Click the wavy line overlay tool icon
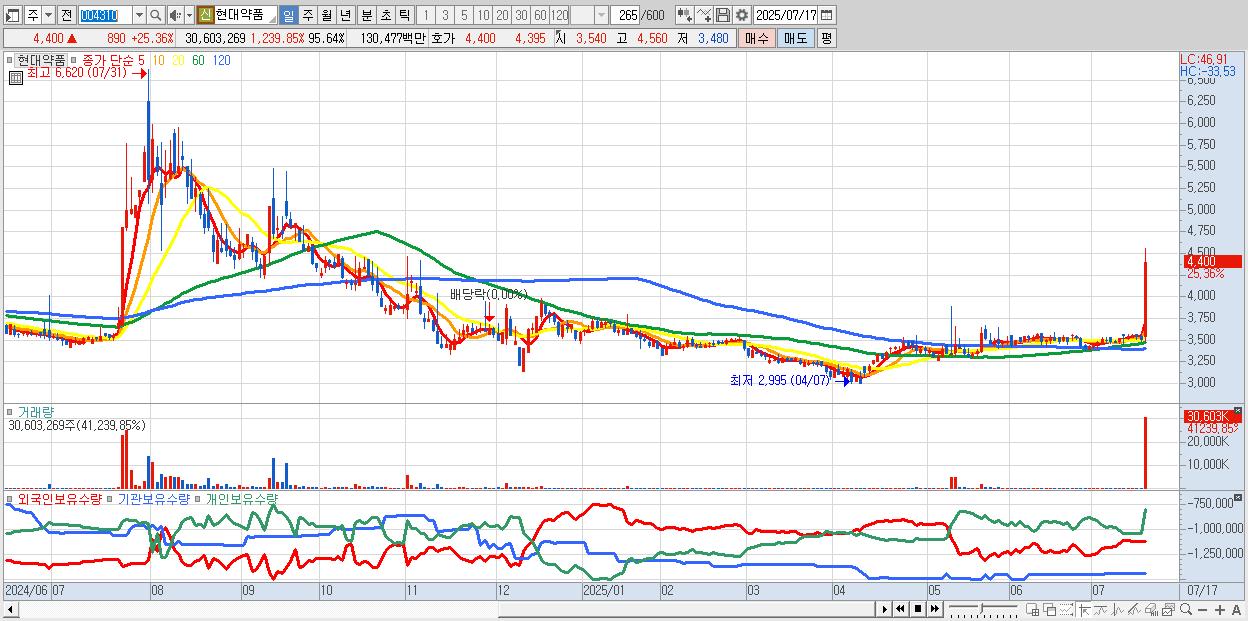Image resolution: width=1248 pixels, height=621 pixels. 1100,609
